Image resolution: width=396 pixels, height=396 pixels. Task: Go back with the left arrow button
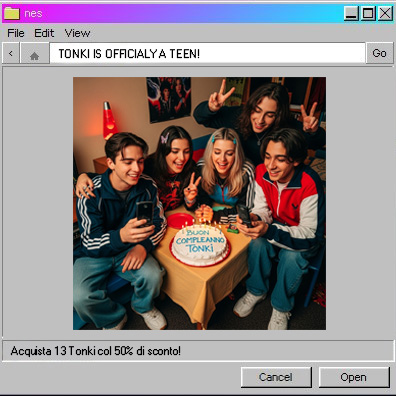pyautogui.click(x=11, y=53)
